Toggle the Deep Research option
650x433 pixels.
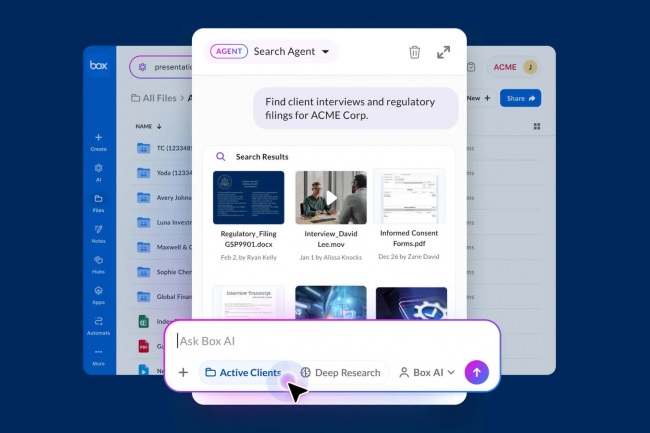pos(340,373)
